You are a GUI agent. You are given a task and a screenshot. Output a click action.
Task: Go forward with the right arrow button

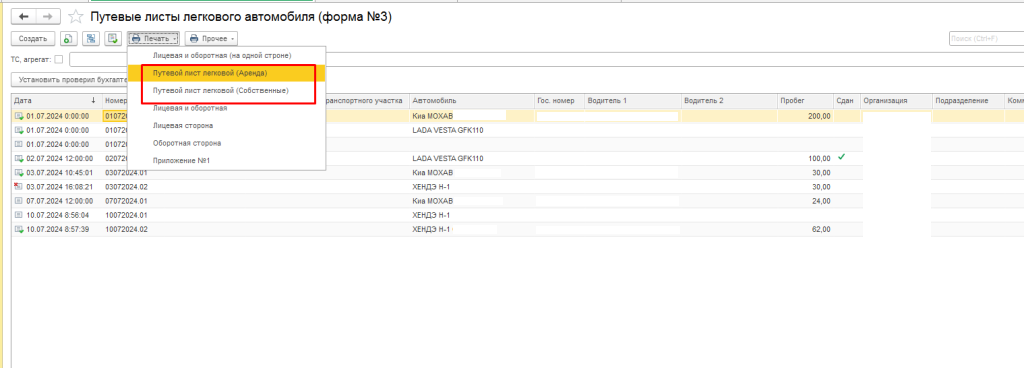(x=48, y=17)
